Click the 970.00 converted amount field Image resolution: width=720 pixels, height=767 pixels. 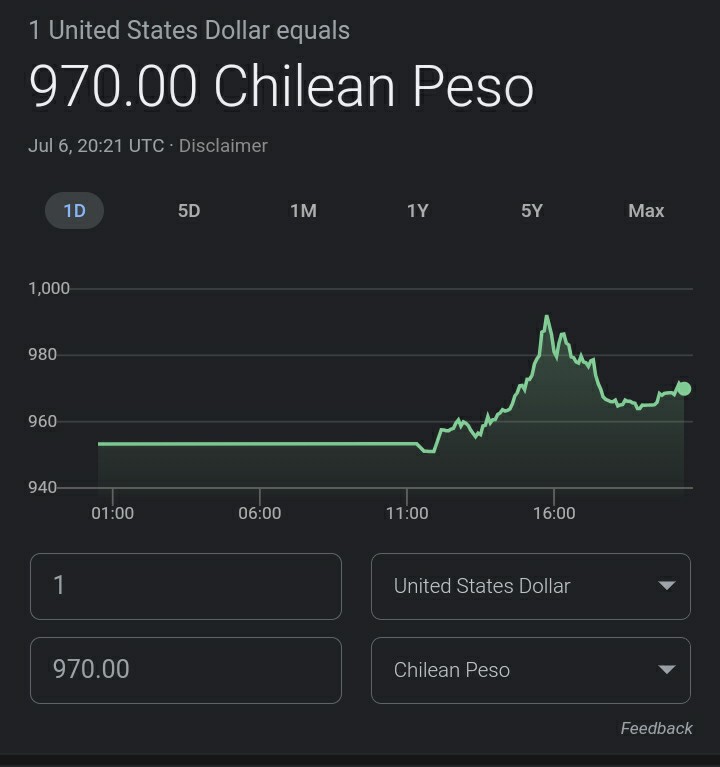tap(186, 669)
